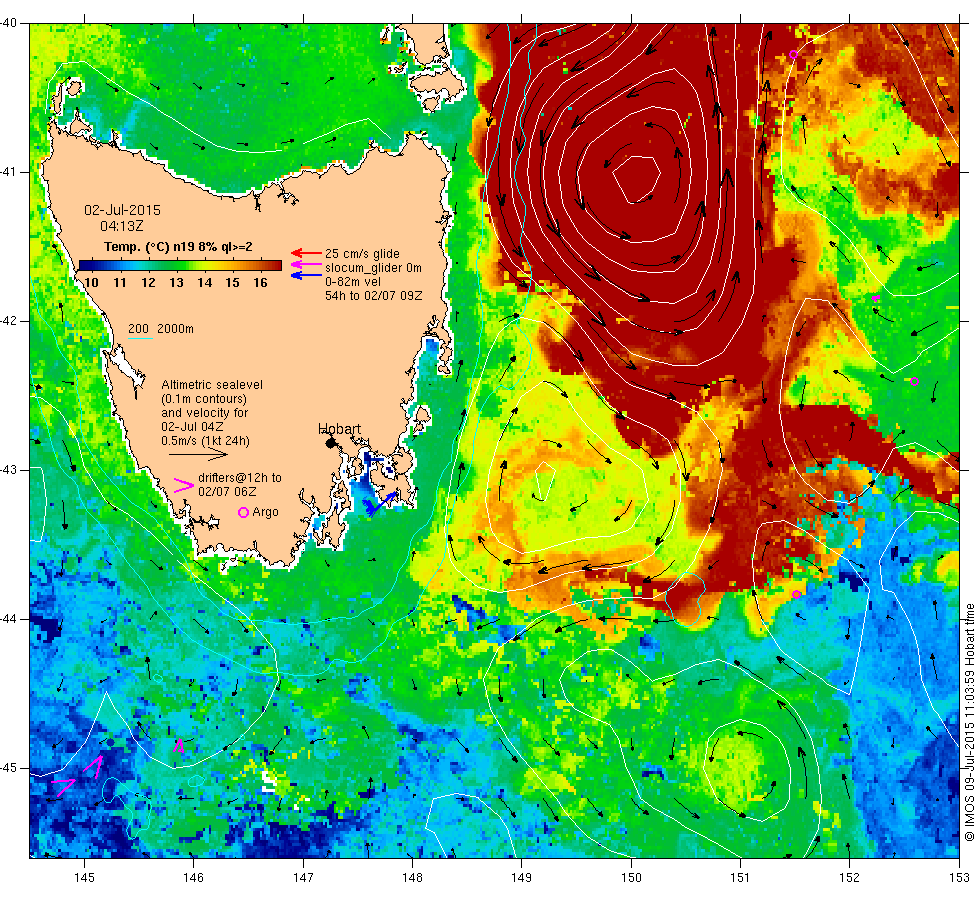Click the temperature color scale bar
Image resolution: width=980 pixels, height=900 pixels.
coord(180,266)
